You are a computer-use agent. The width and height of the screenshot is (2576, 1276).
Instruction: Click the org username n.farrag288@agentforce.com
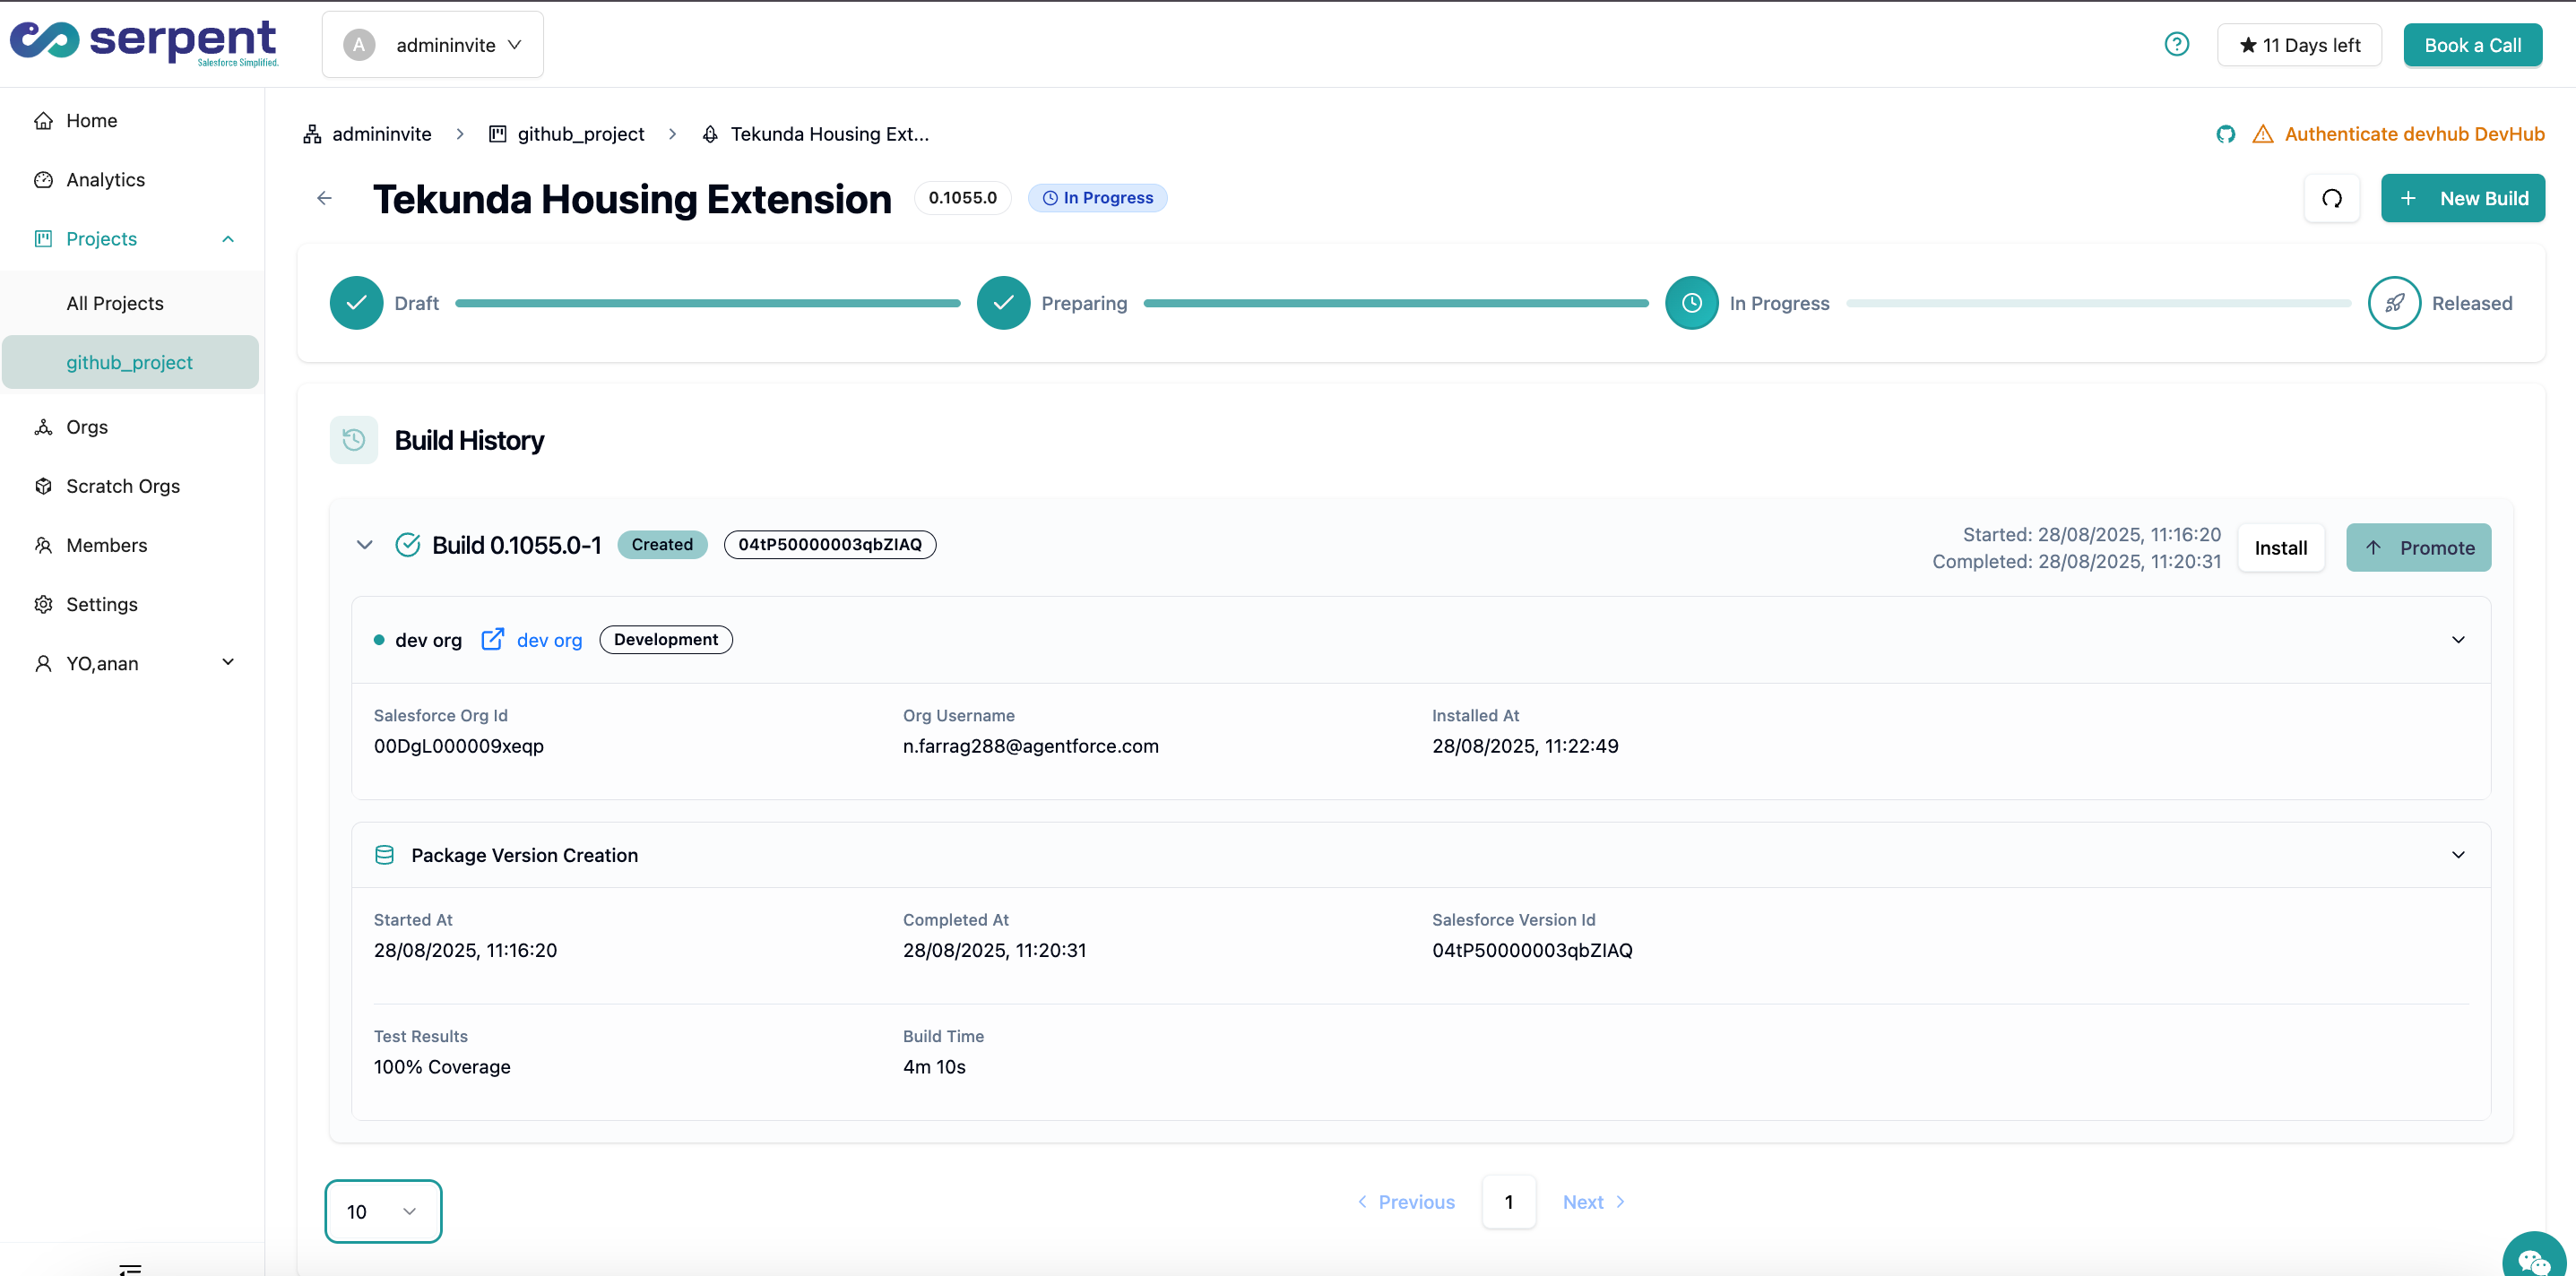[1030, 746]
